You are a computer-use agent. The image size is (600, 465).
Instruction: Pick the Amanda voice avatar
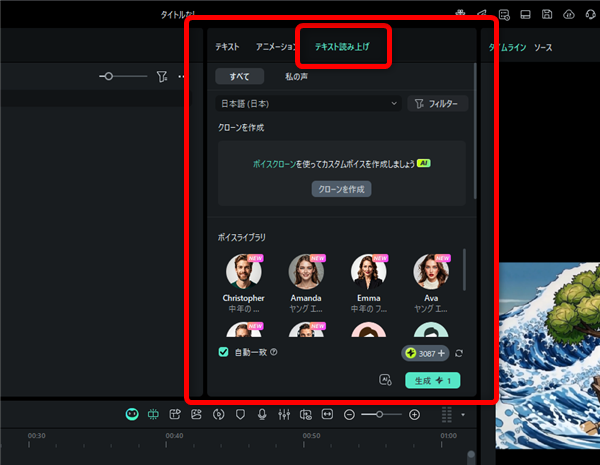point(306,272)
